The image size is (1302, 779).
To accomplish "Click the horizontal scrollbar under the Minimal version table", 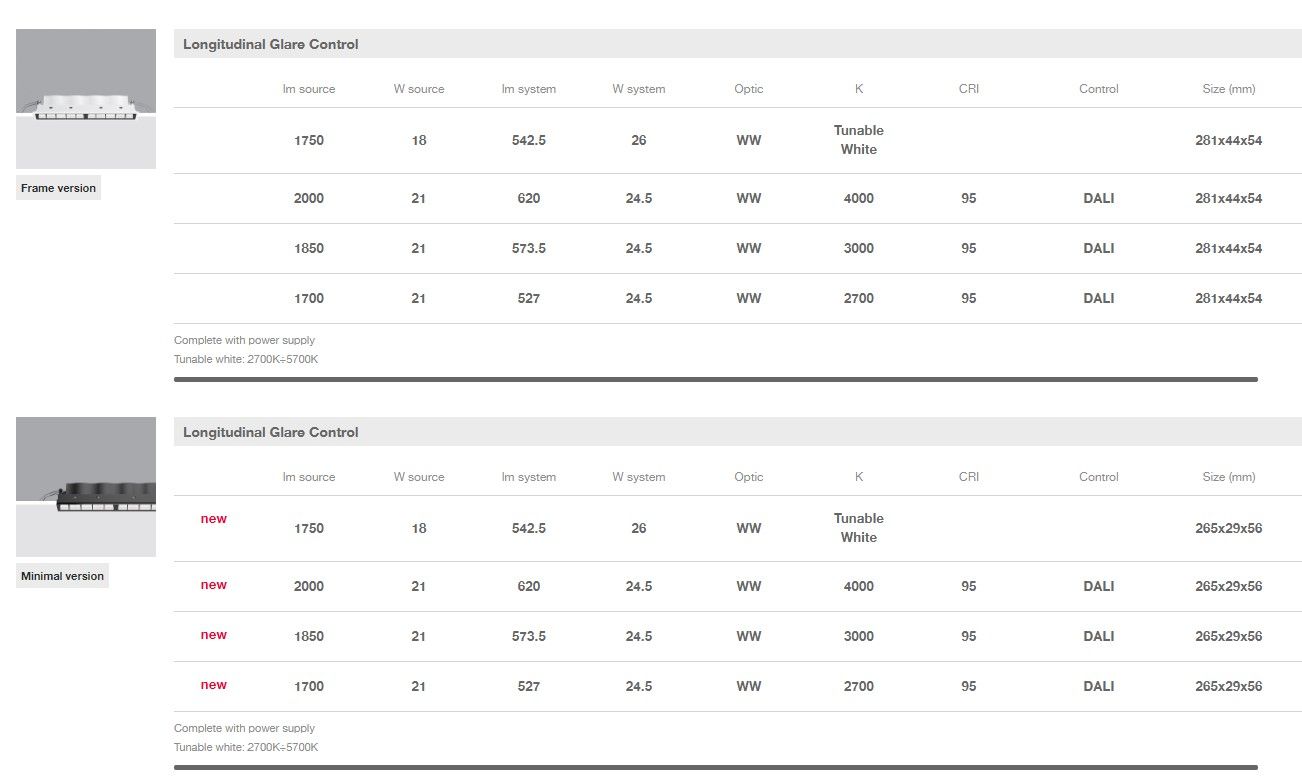I will tap(715, 767).
